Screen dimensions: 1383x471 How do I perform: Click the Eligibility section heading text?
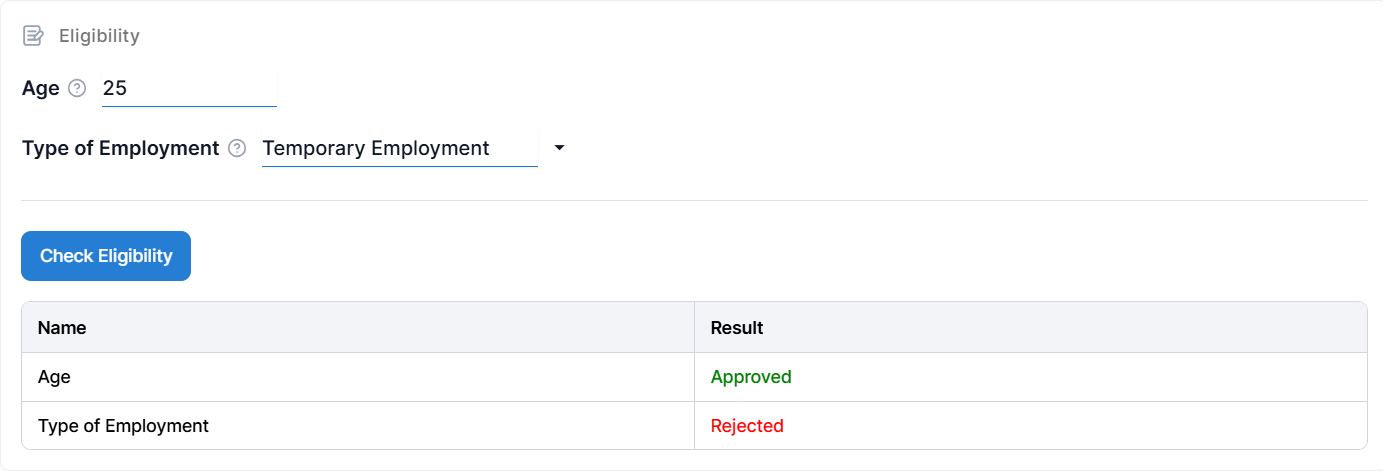[99, 36]
